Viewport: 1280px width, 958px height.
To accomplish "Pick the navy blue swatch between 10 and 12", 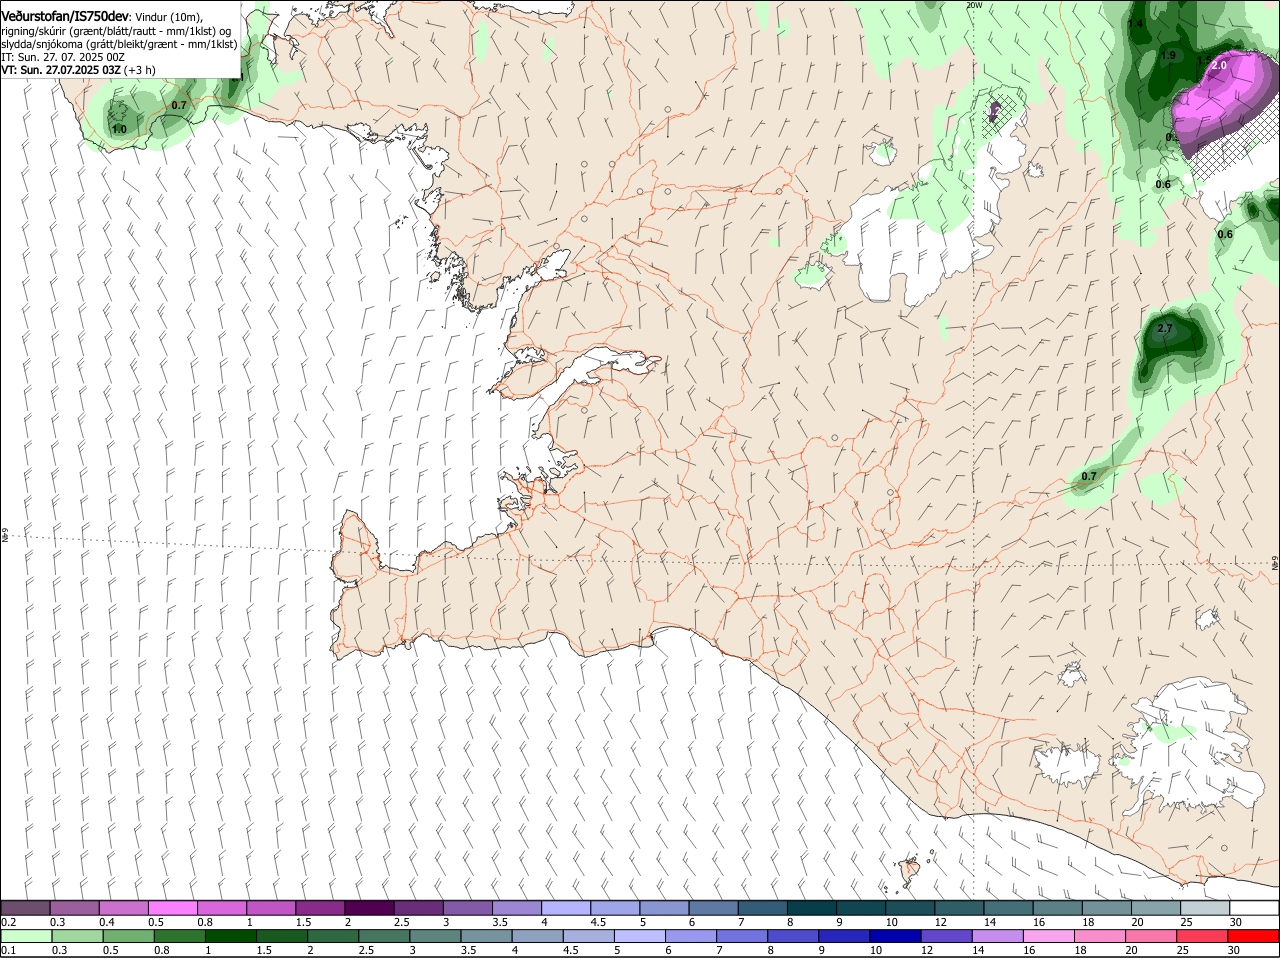I will [895, 936].
